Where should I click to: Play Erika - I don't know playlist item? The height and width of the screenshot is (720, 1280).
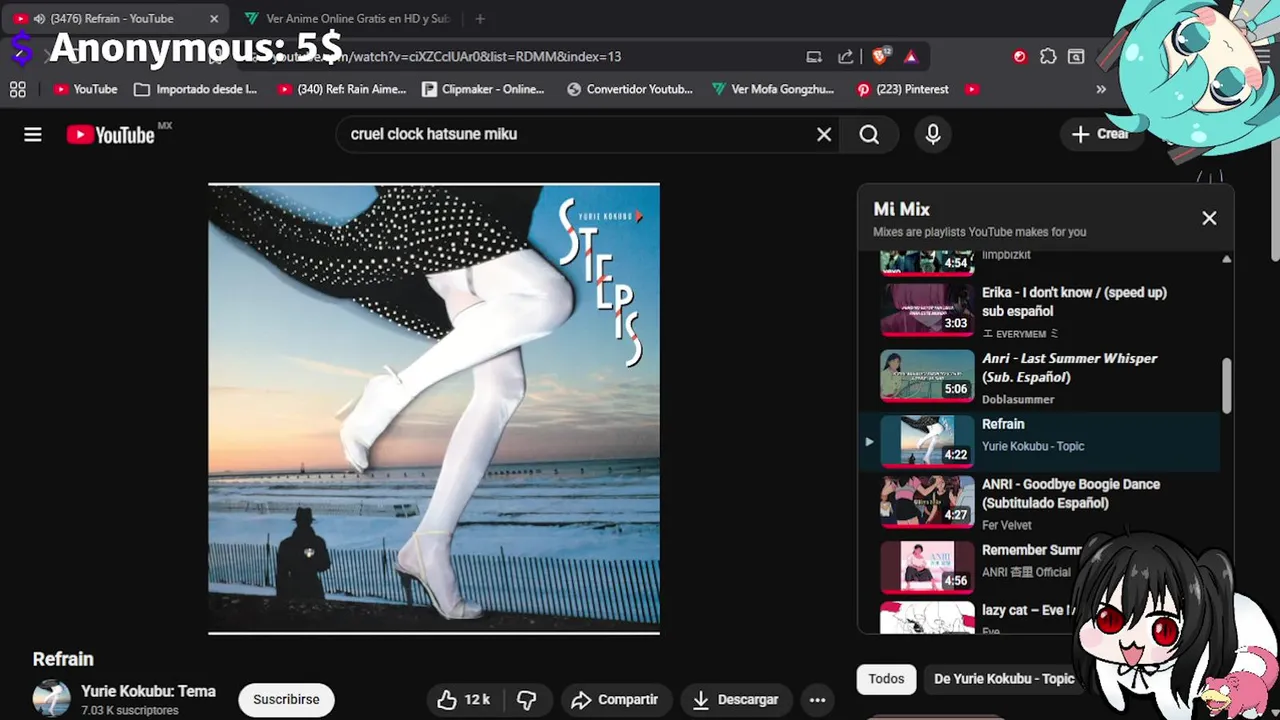click(1040, 312)
